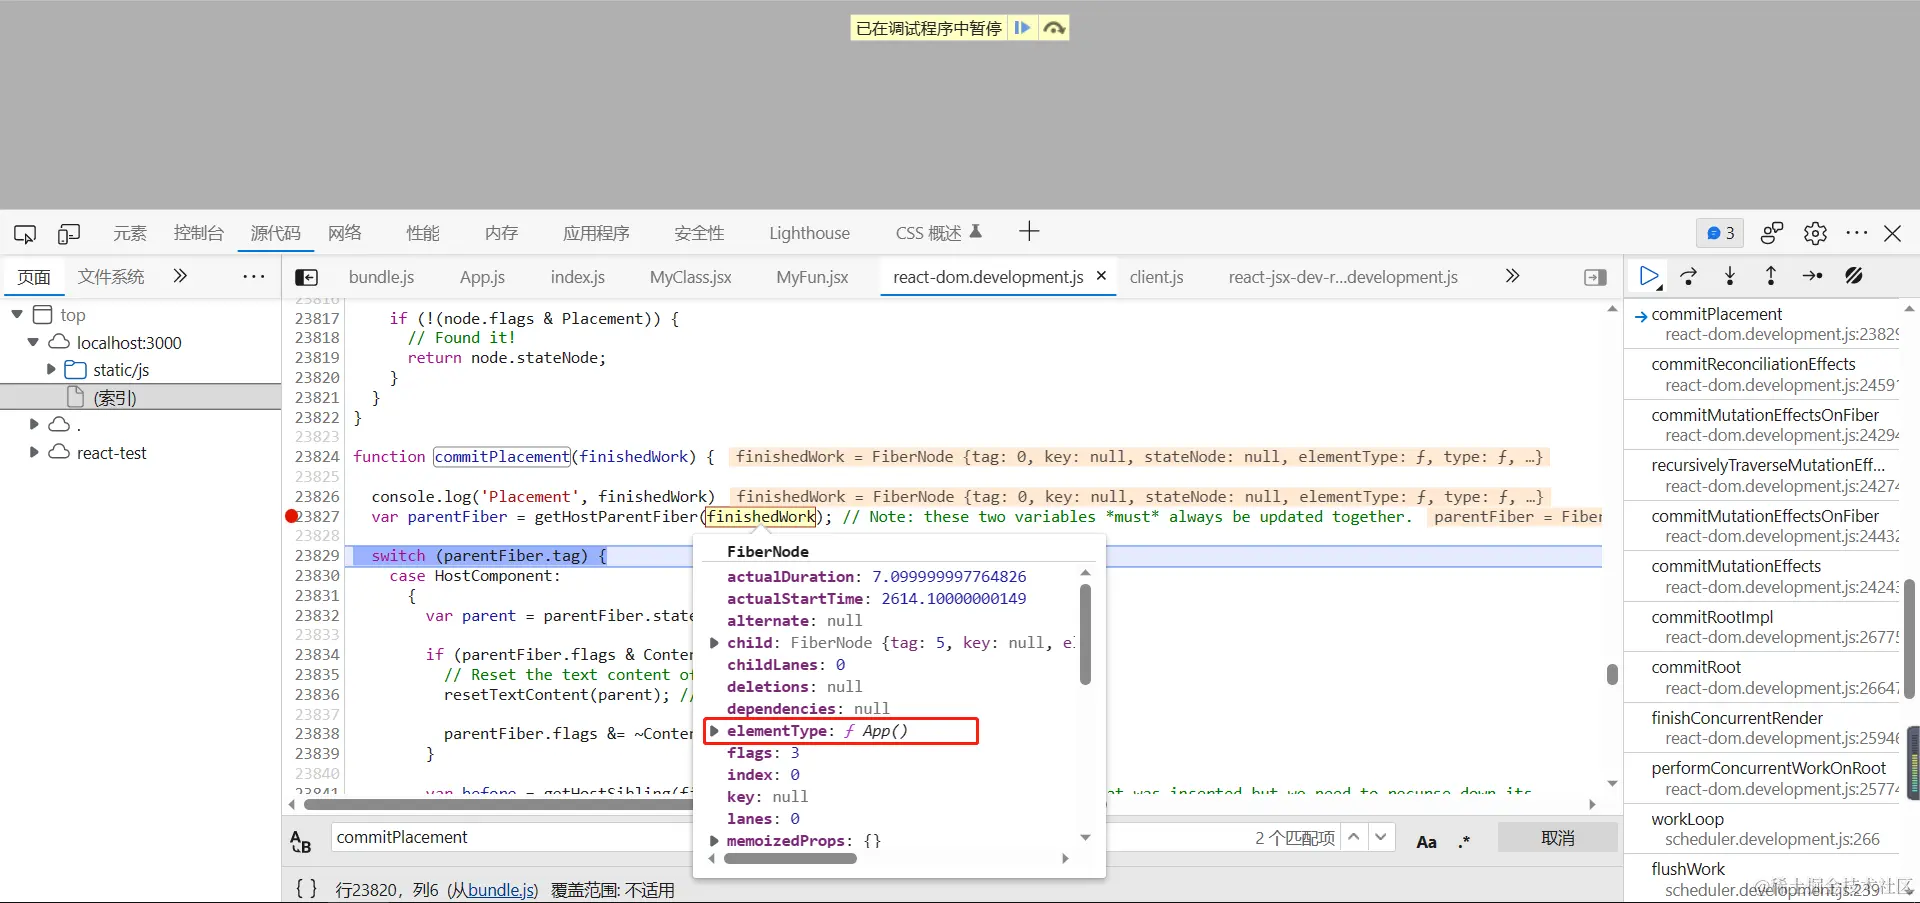The height and width of the screenshot is (903, 1920).
Task: Click the red breakpoint at line 23827
Action: 291,517
